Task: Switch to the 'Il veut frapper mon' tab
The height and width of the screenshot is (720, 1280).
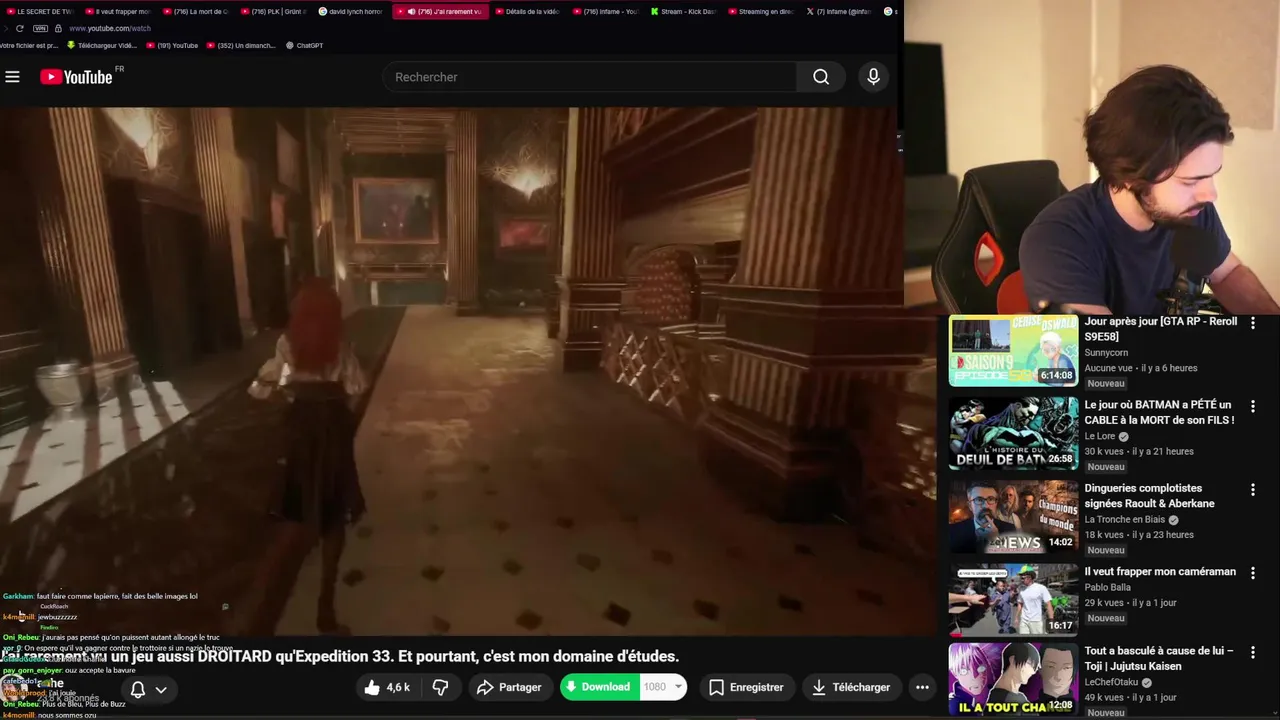Action: click(x=118, y=12)
